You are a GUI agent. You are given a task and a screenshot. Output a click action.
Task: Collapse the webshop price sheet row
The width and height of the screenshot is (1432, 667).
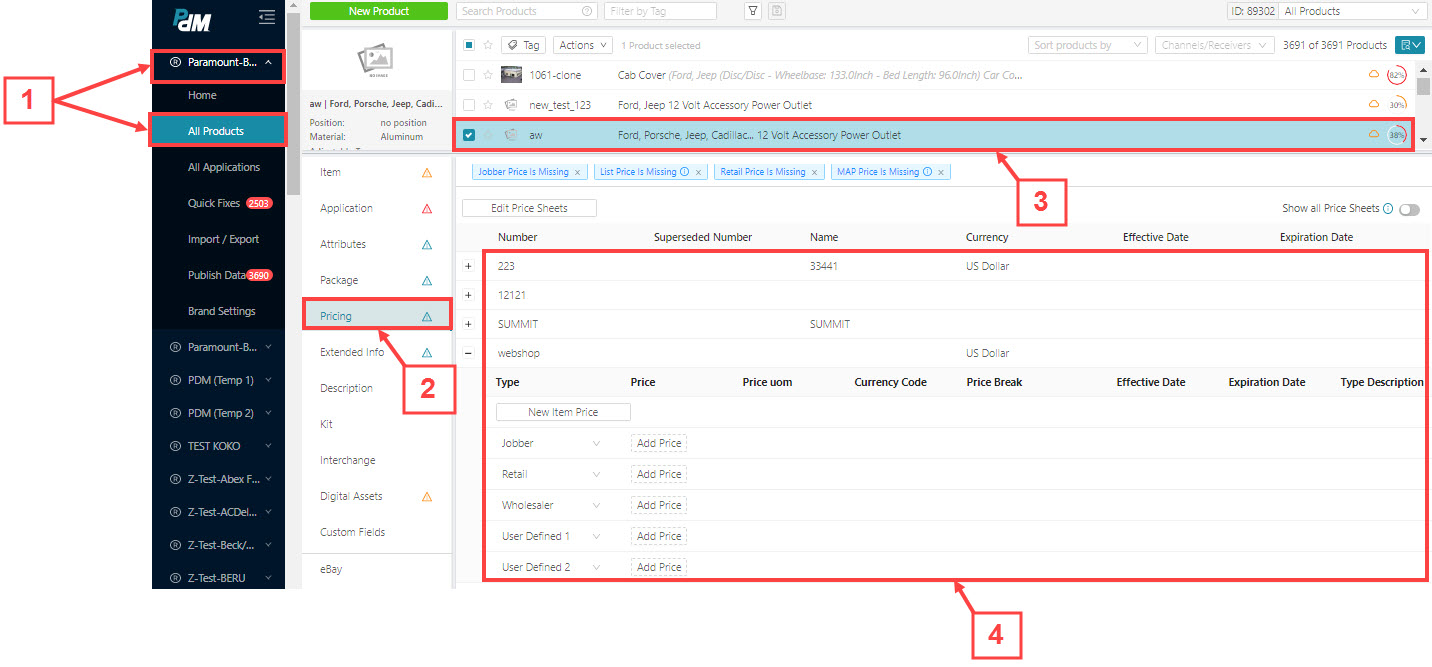468,354
